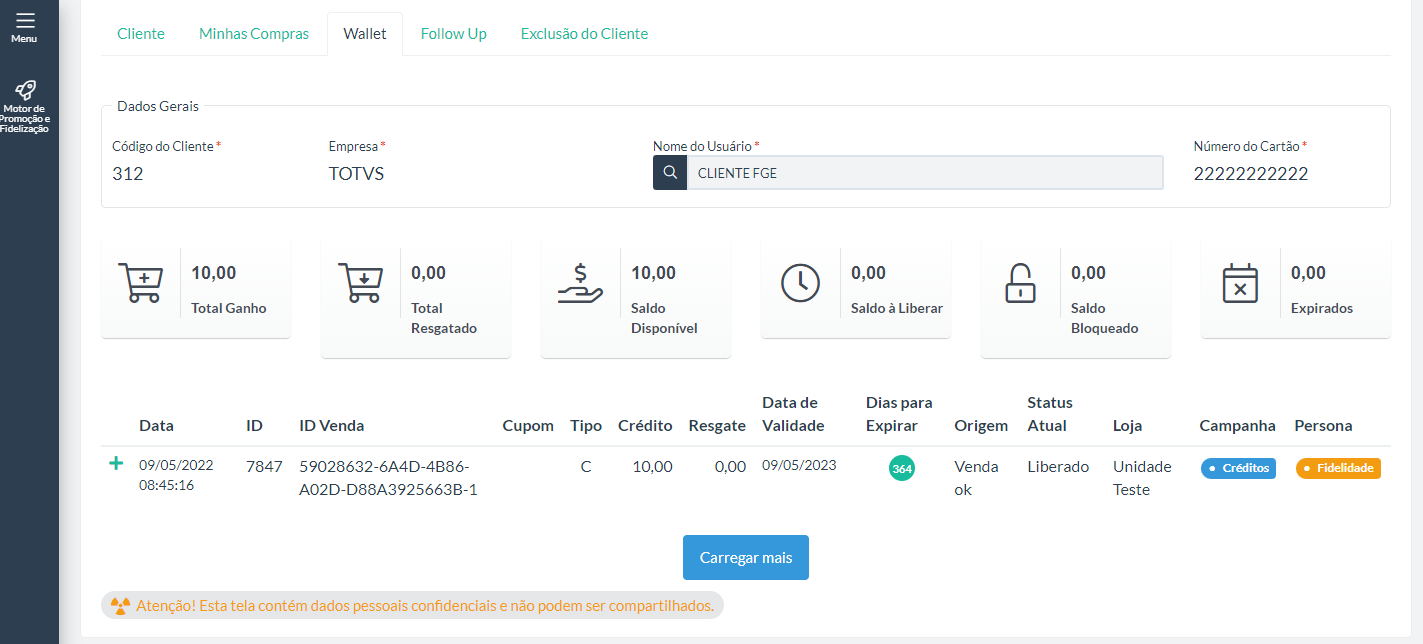Viewport: 1423px width, 644px height.
Task: Click the Persona column header
Action: 1323,426
